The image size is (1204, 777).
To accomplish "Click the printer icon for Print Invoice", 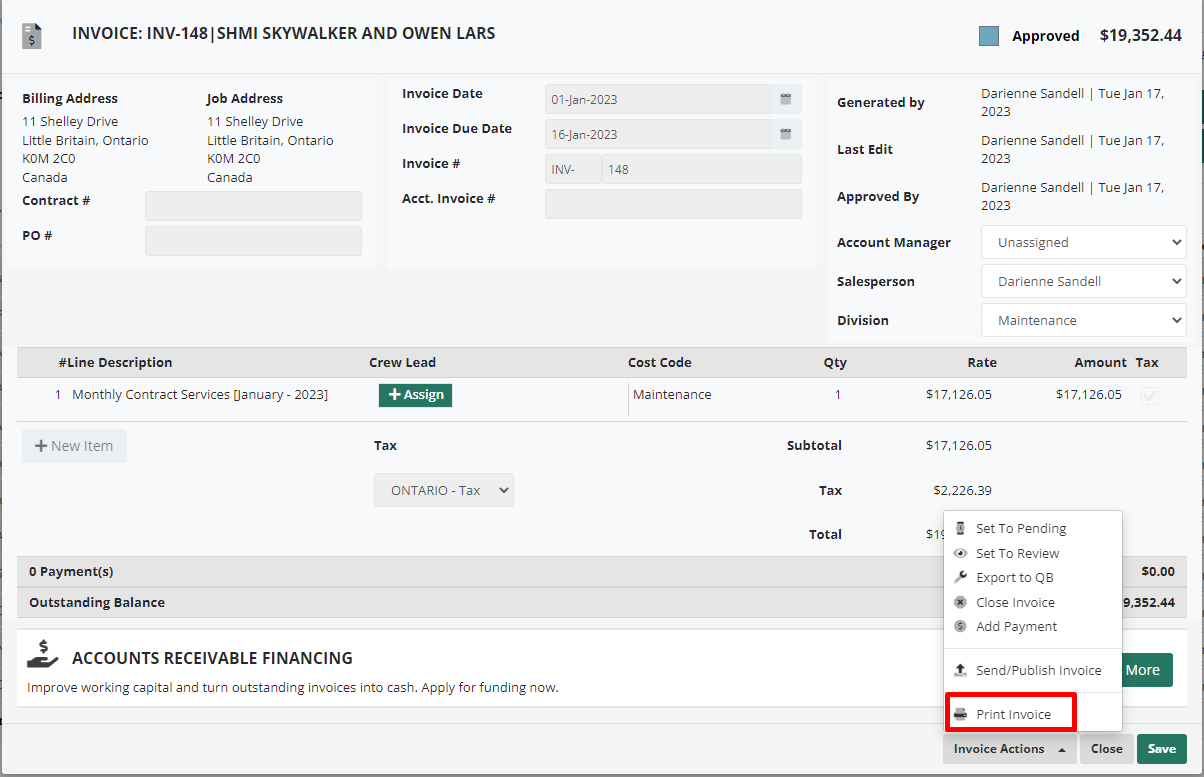I will [x=961, y=714].
